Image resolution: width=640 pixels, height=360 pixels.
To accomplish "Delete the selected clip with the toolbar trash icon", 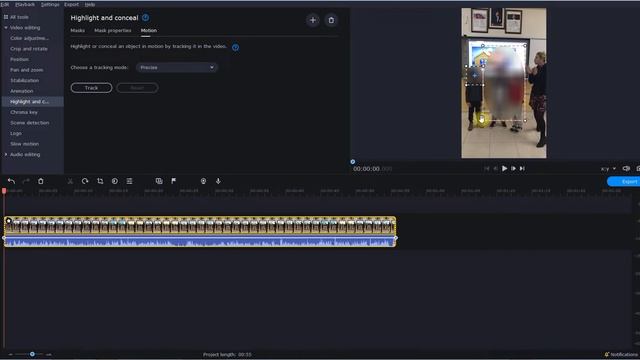I will [41, 181].
